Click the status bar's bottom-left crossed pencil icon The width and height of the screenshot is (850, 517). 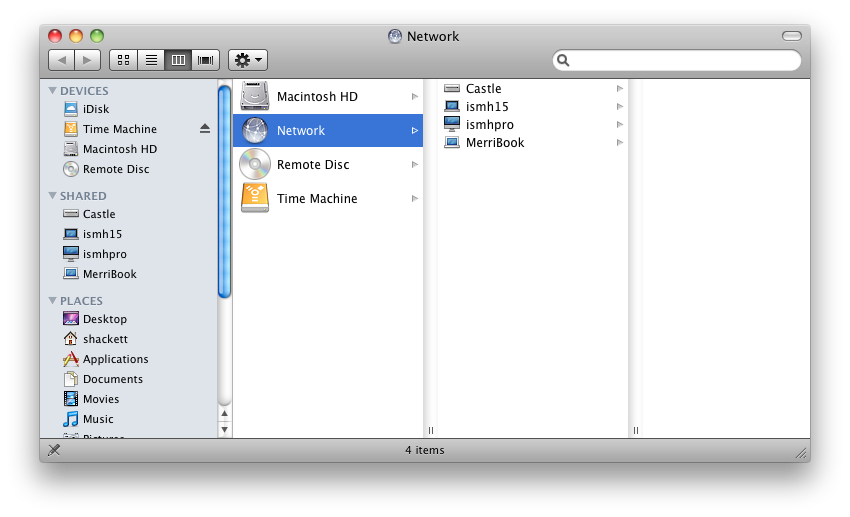coord(54,450)
